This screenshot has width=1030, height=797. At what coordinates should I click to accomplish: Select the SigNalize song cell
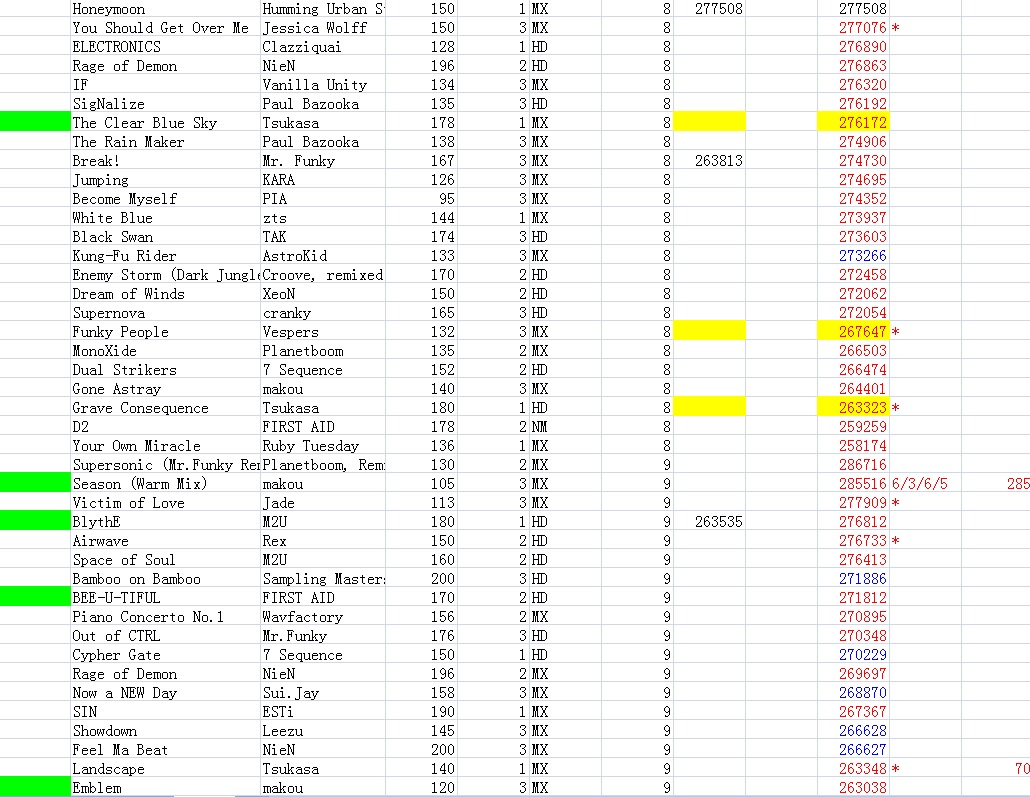point(165,104)
